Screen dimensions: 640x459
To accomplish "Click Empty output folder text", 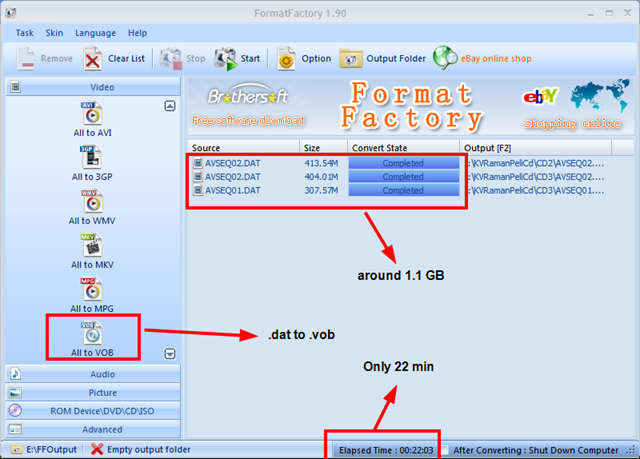I will click(x=149, y=450).
